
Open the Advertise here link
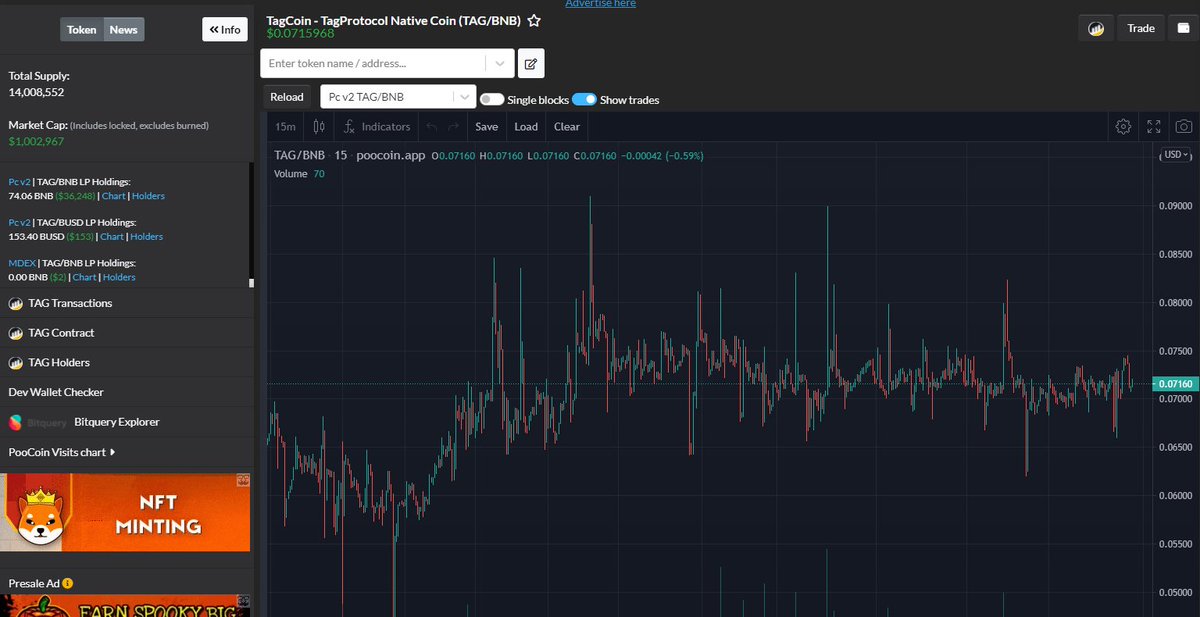[600, 4]
